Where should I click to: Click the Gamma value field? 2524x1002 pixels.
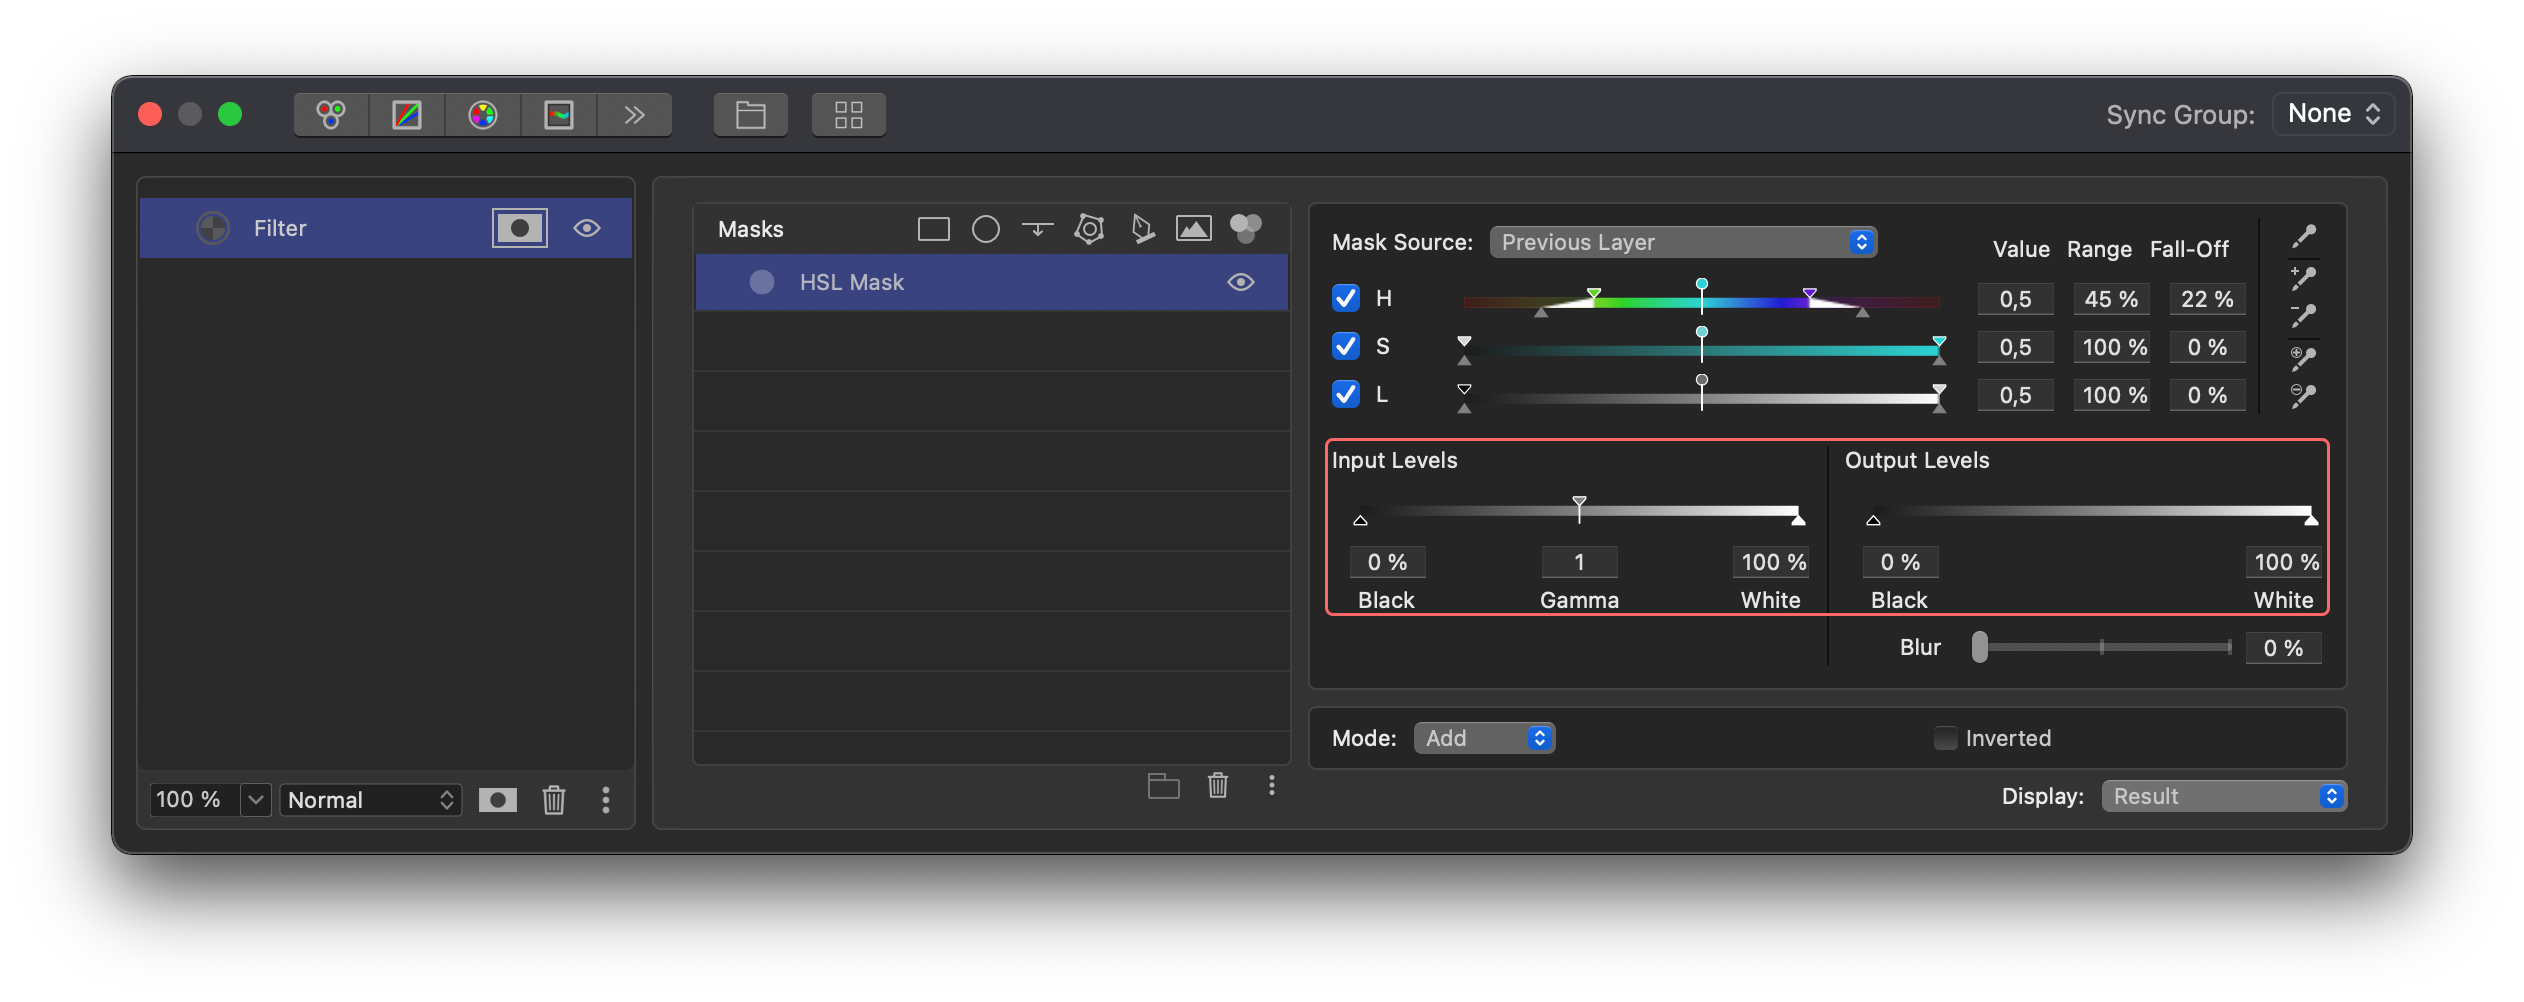tap(1579, 562)
